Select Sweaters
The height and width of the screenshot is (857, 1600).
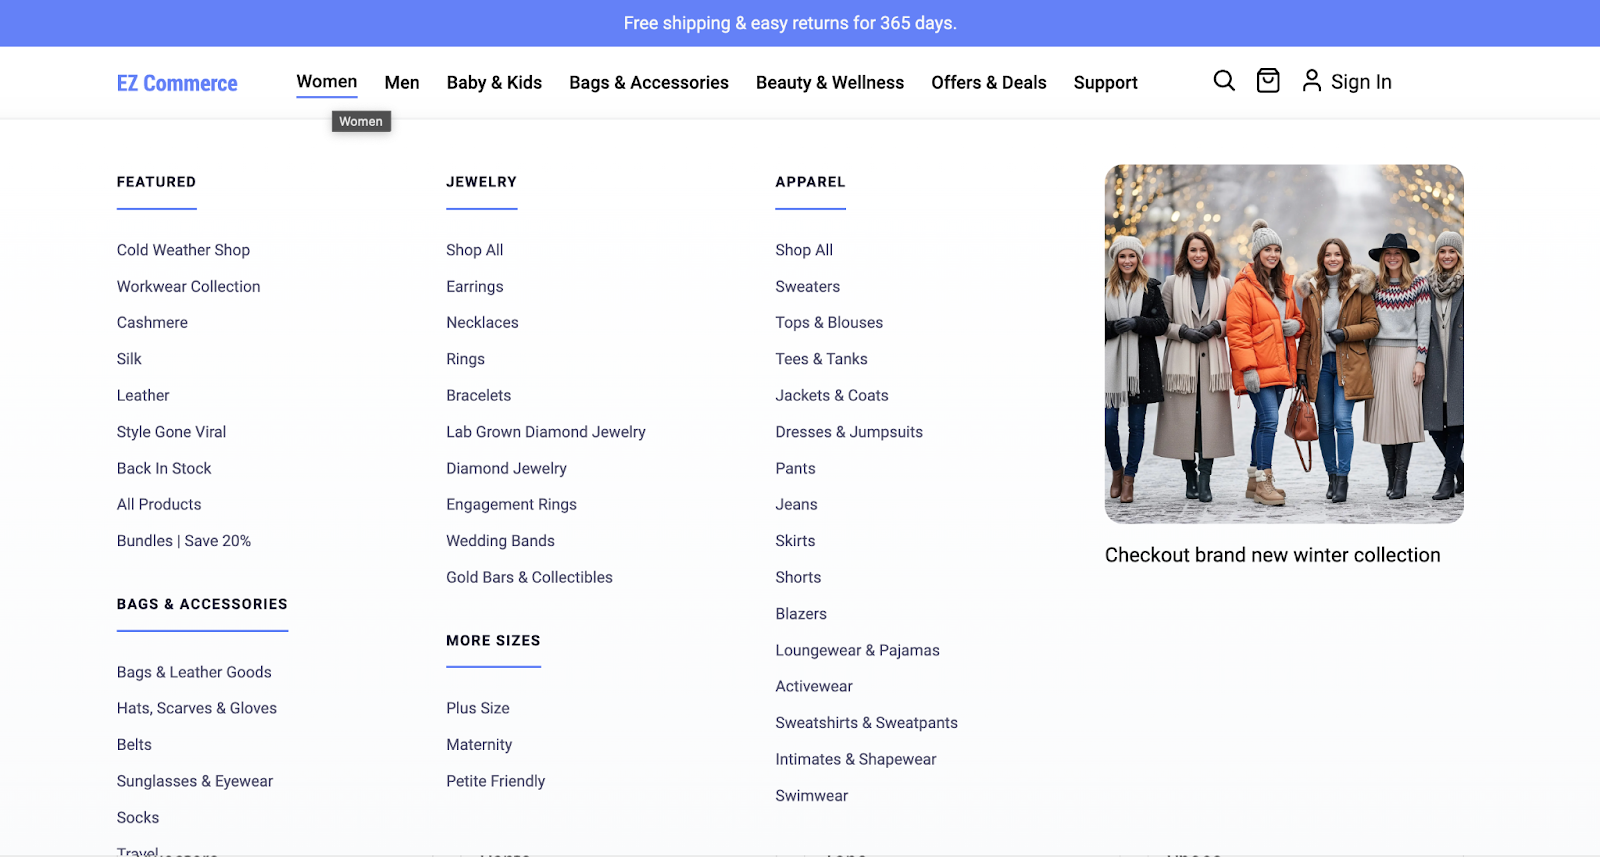click(808, 286)
